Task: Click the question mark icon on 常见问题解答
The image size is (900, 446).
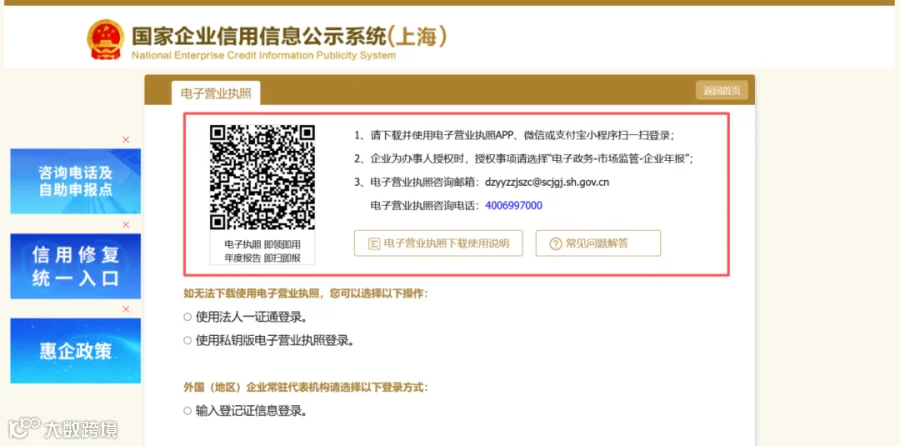Action: 555,243
